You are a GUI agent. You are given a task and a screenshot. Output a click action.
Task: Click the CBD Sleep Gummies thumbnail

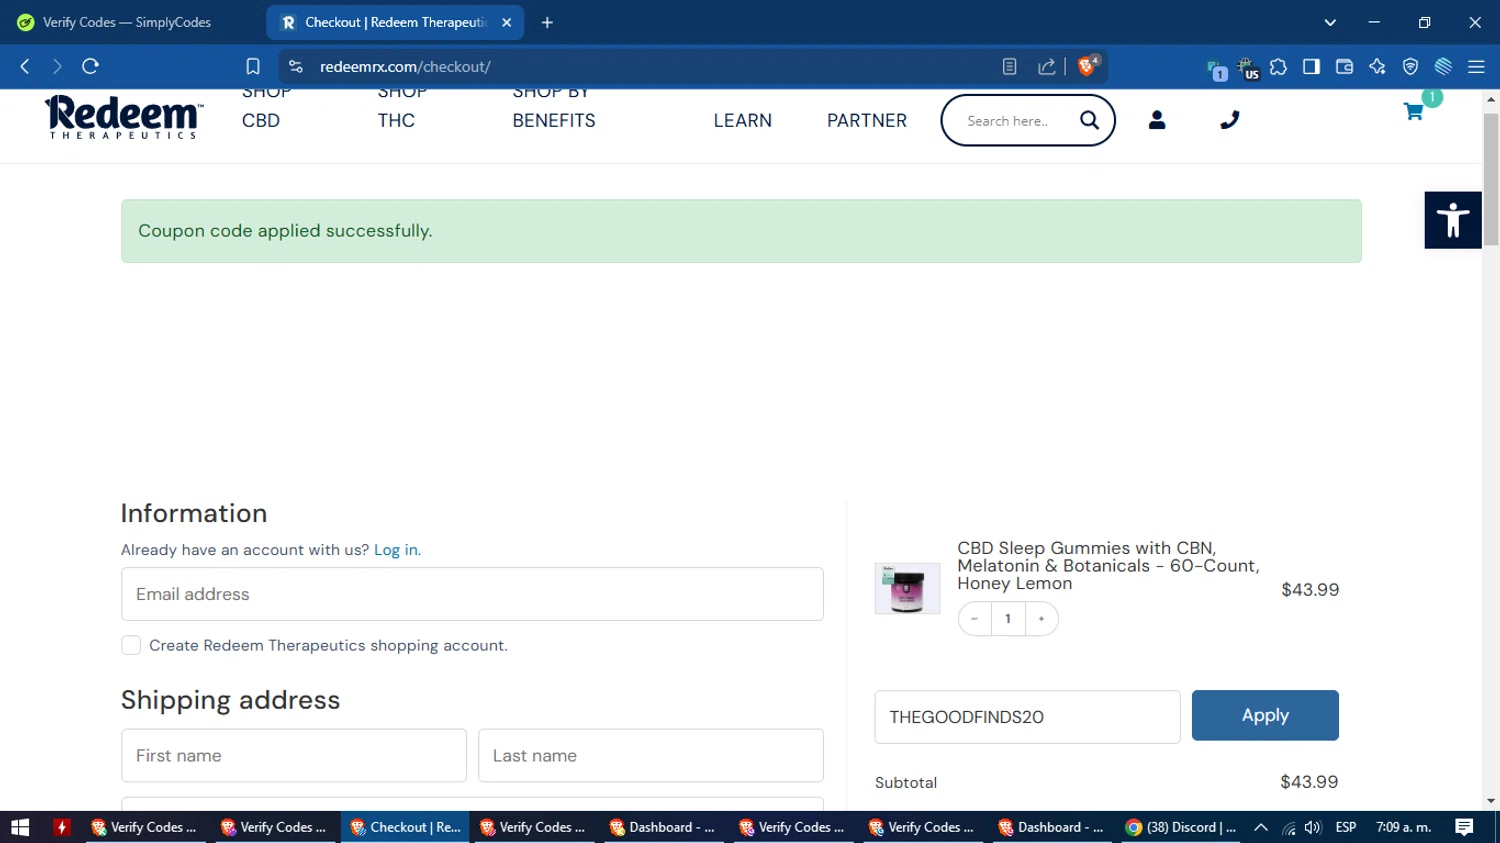pos(907,588)
